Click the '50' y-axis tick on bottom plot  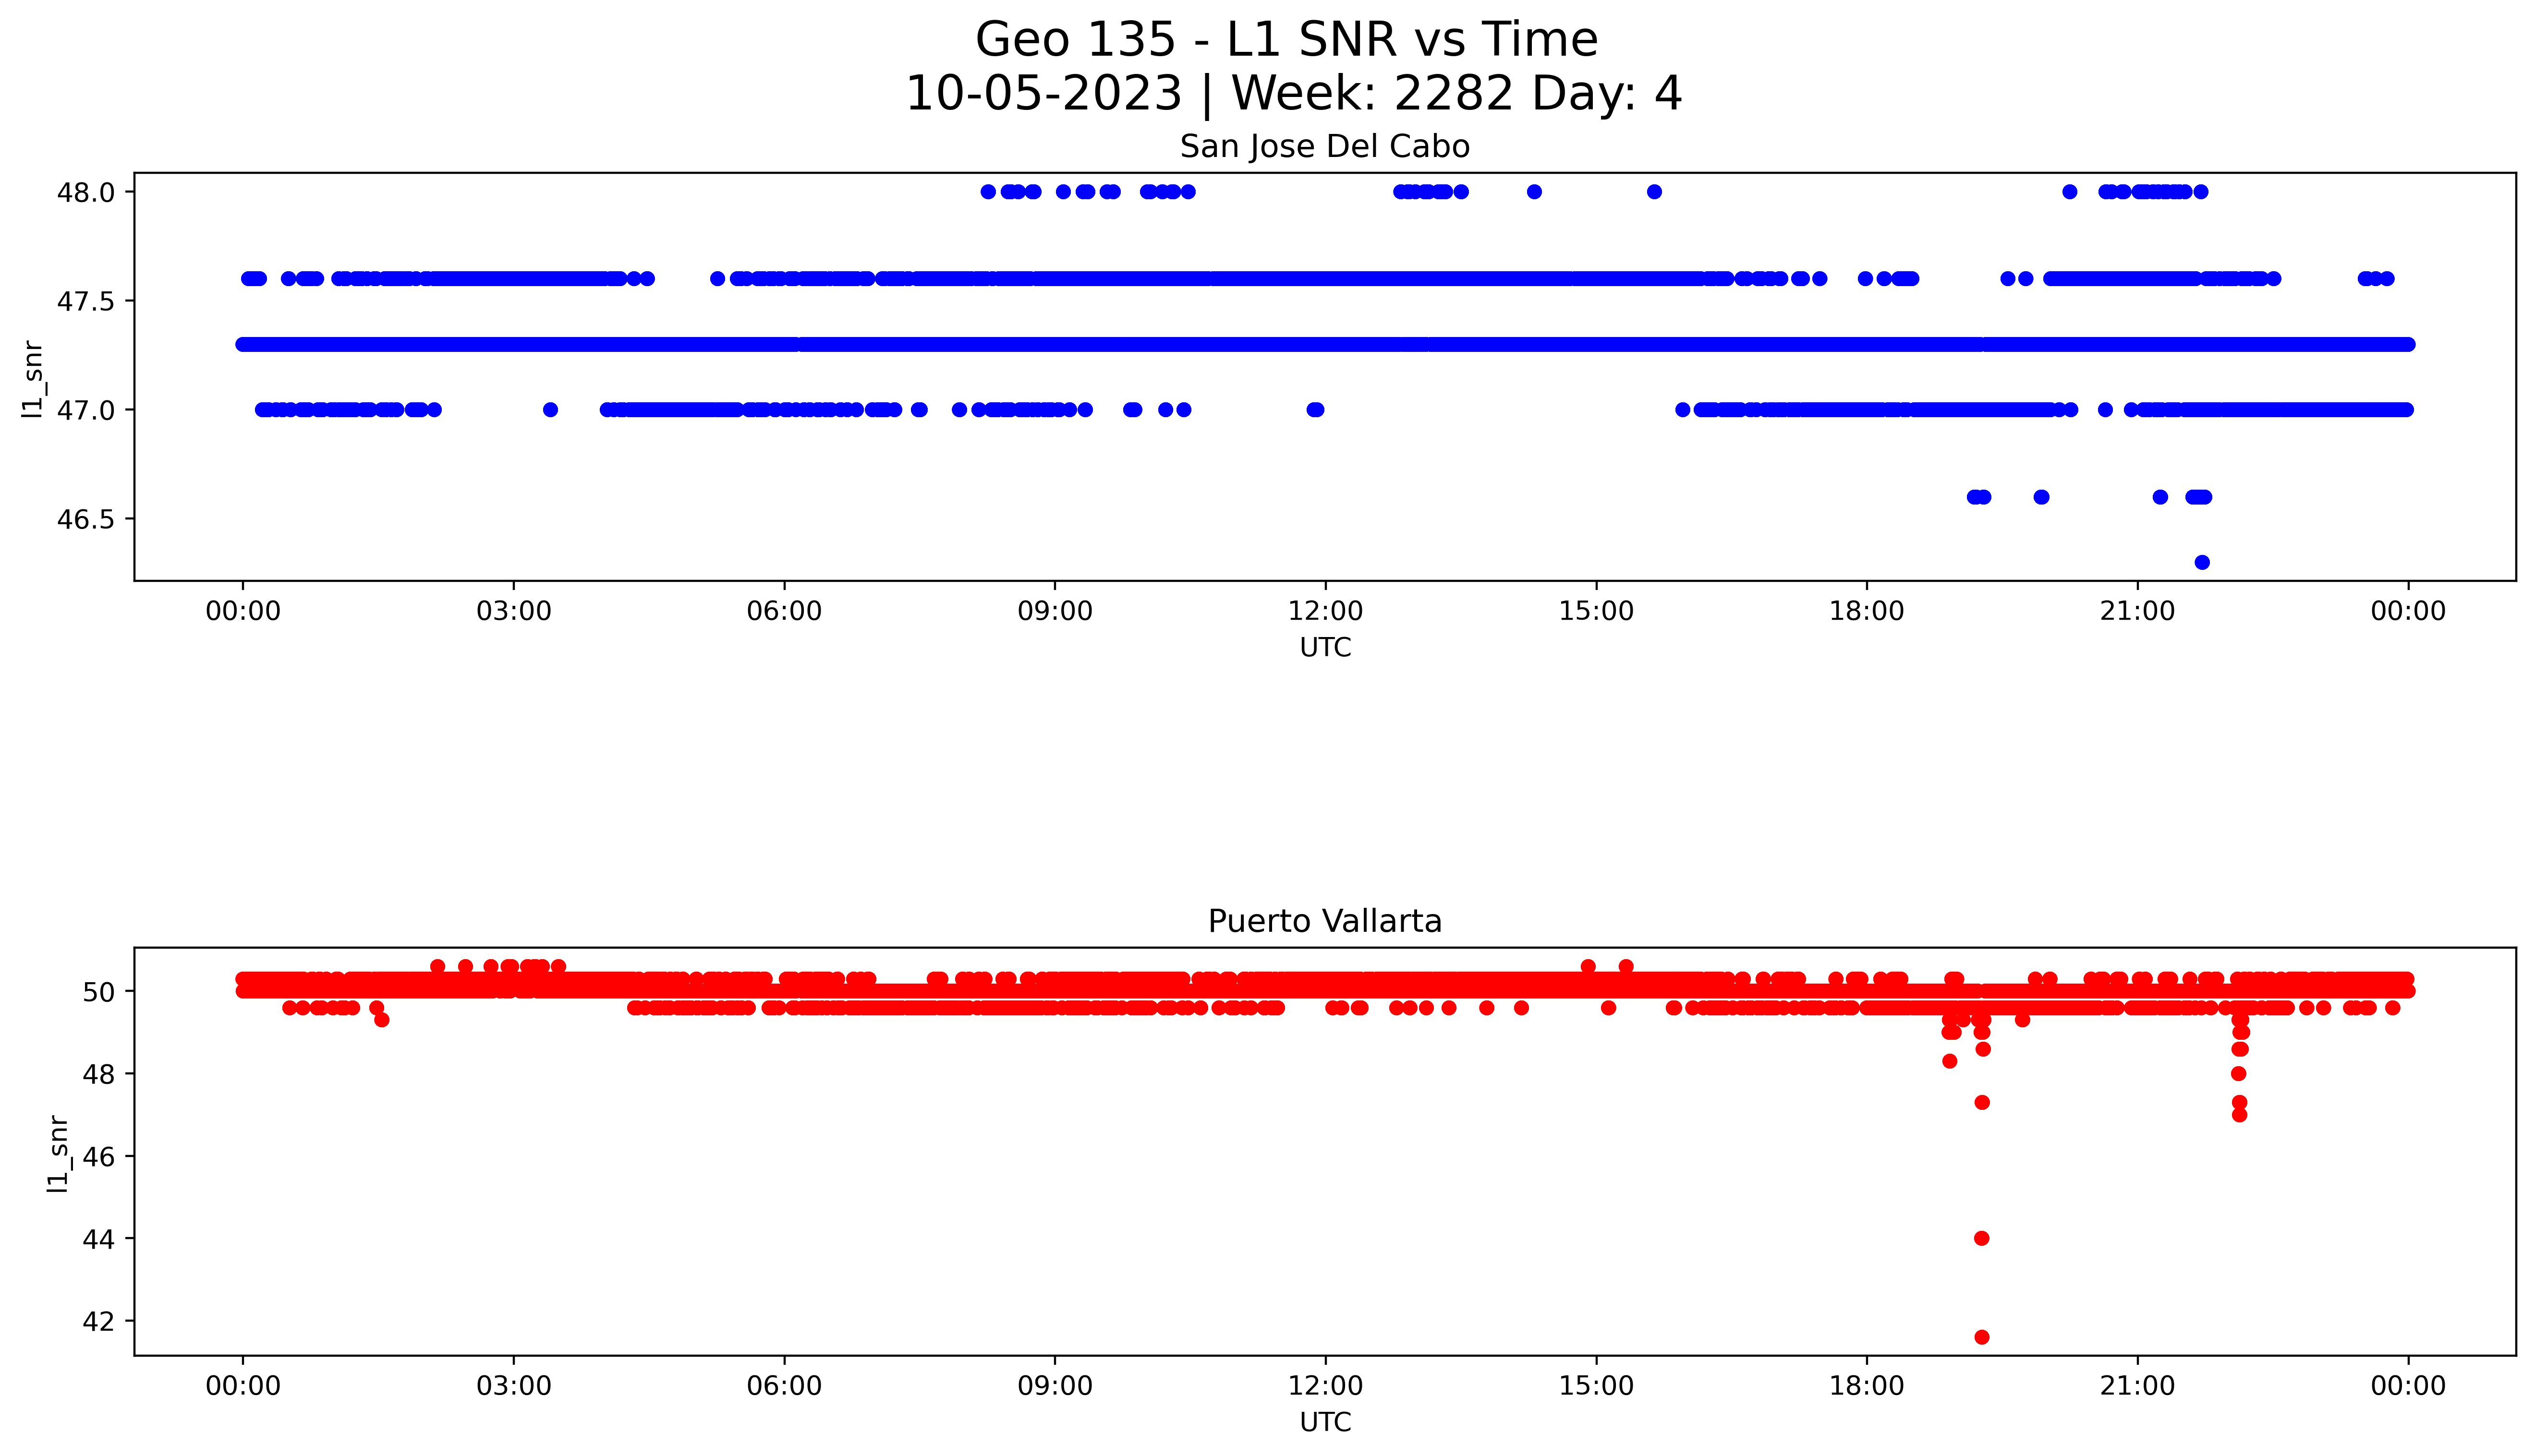point(100,992)
